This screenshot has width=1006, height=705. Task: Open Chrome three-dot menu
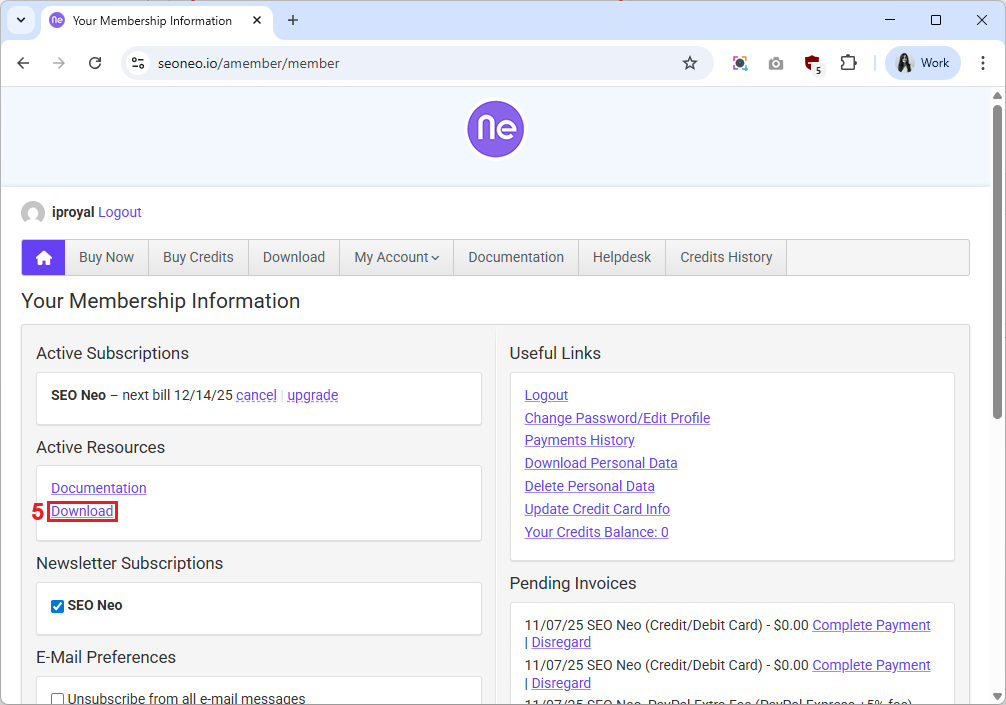click(x=982, y=63)
